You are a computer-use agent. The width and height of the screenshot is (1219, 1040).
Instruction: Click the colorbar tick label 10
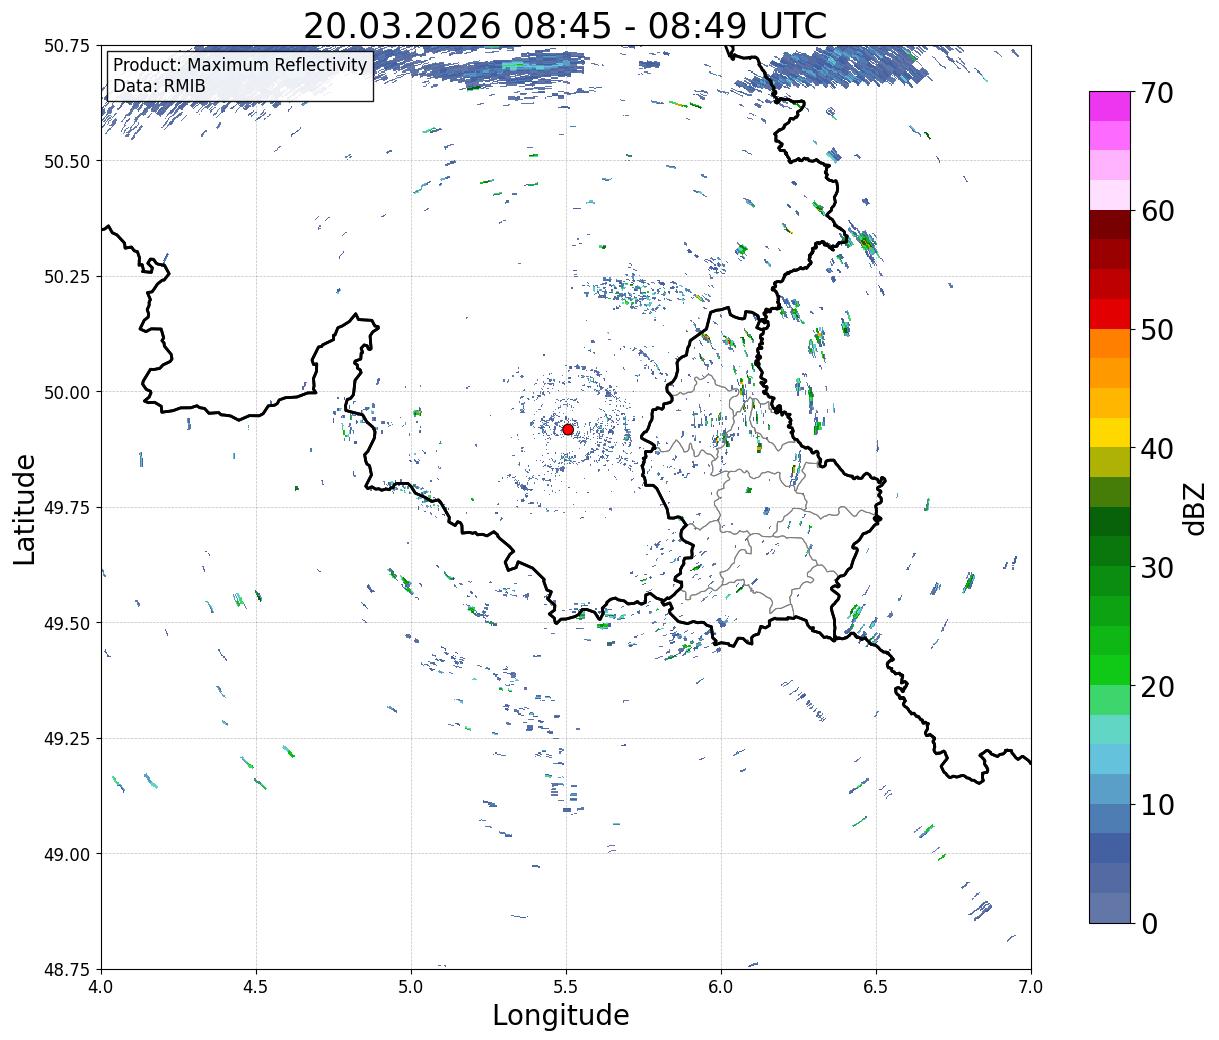[1156, 805]
